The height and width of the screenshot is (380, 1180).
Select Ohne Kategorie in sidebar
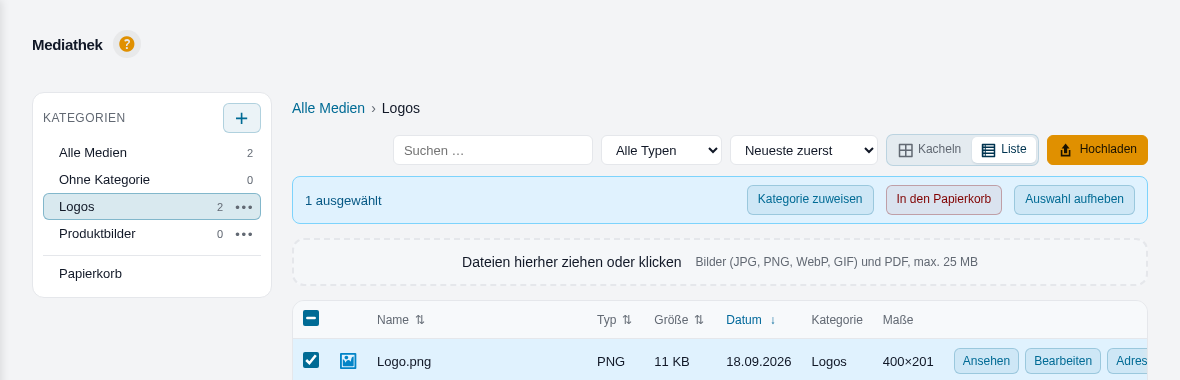coord(152,180)
